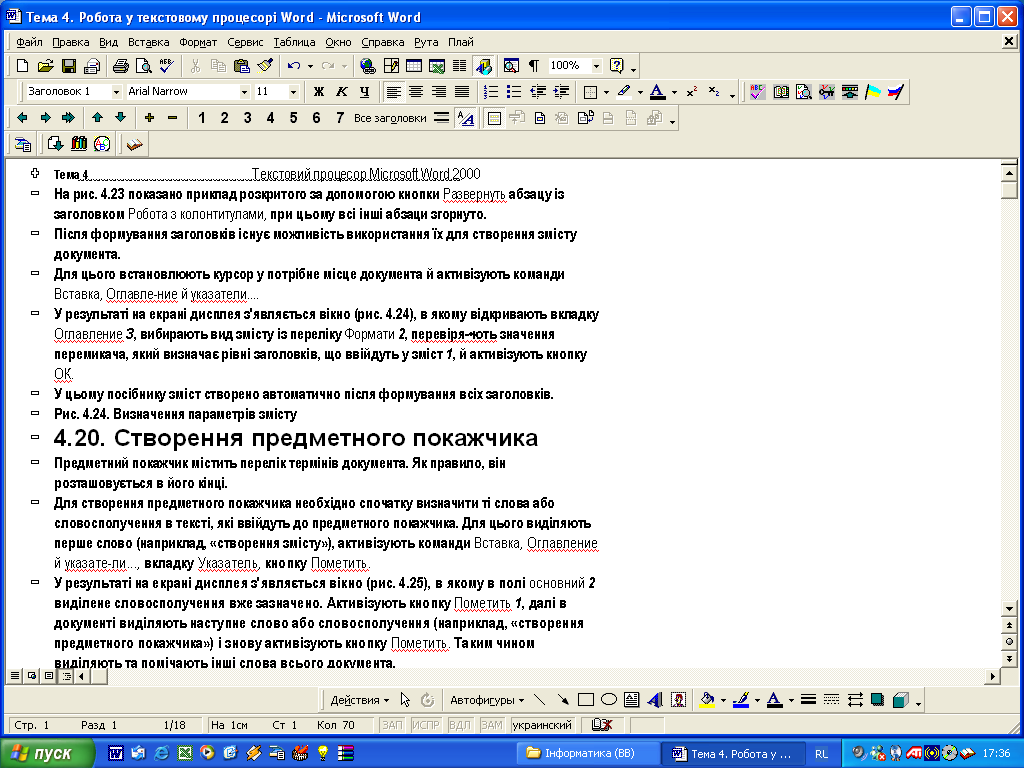Open the Файл menu
The width and height of the screenshot is (1024, 768).
(x=29, y=42)
